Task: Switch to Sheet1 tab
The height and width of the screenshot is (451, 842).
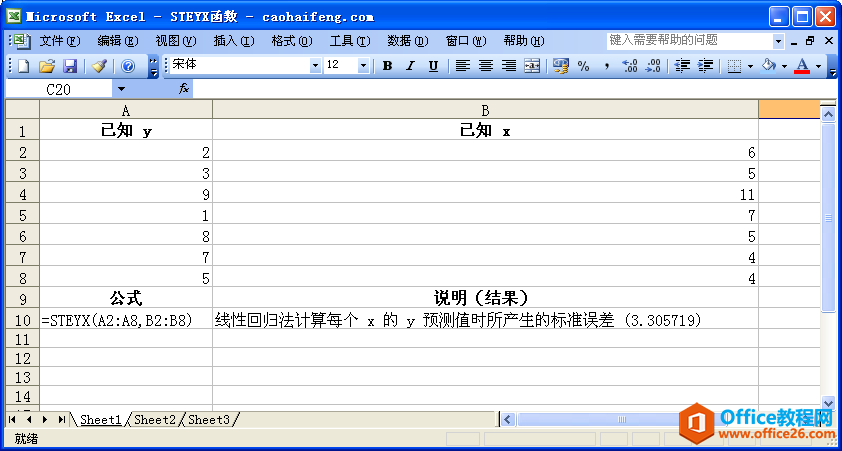Action: click(x=101, y=420)
